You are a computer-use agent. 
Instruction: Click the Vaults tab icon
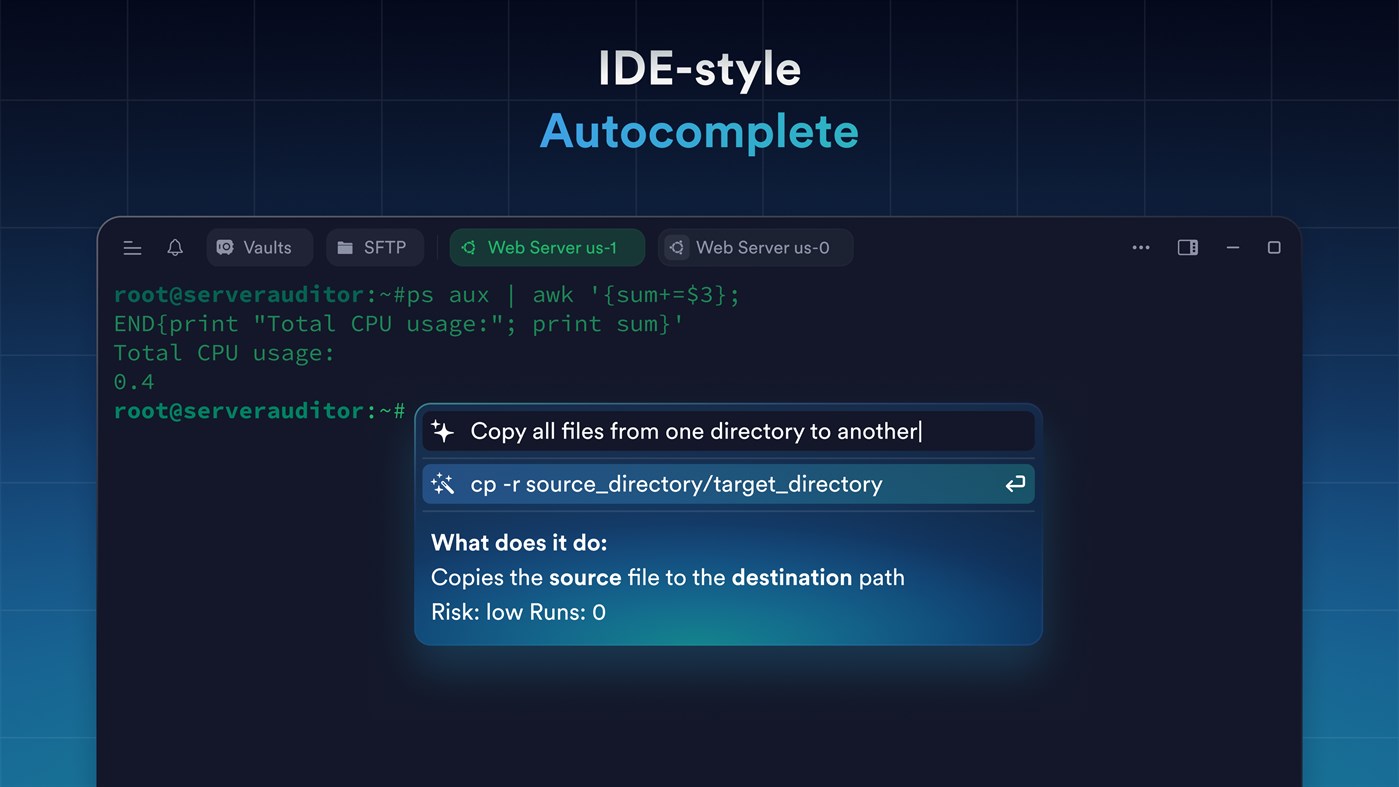point(225,248)
